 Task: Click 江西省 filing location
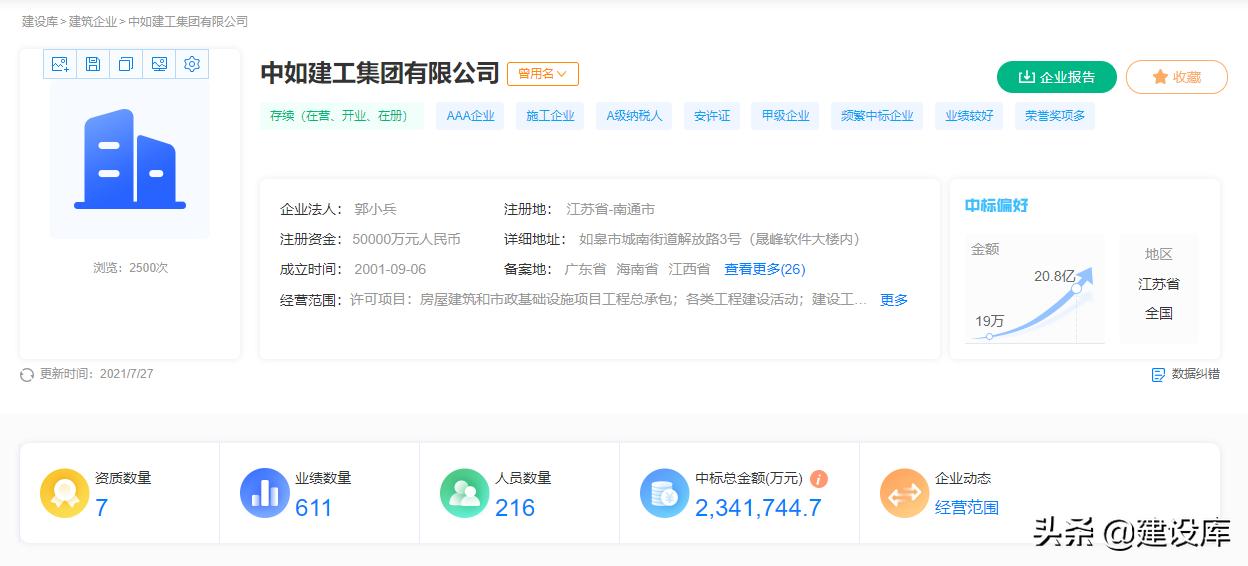(689, 270)
